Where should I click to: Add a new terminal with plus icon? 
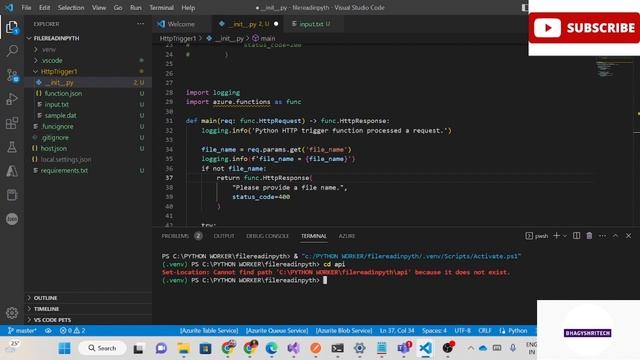pyautogui.click(x=556, y=236)
